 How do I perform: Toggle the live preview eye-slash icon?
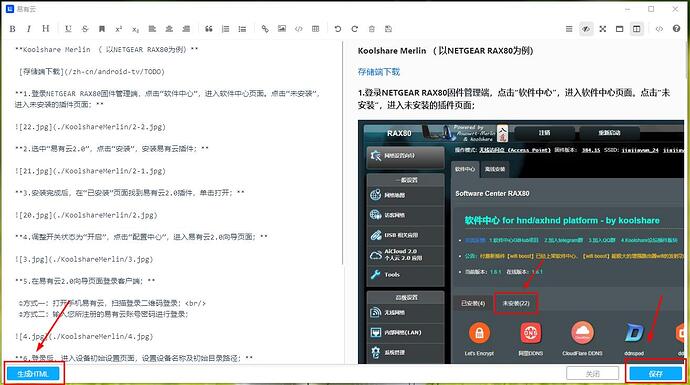(x=586, y=29)
